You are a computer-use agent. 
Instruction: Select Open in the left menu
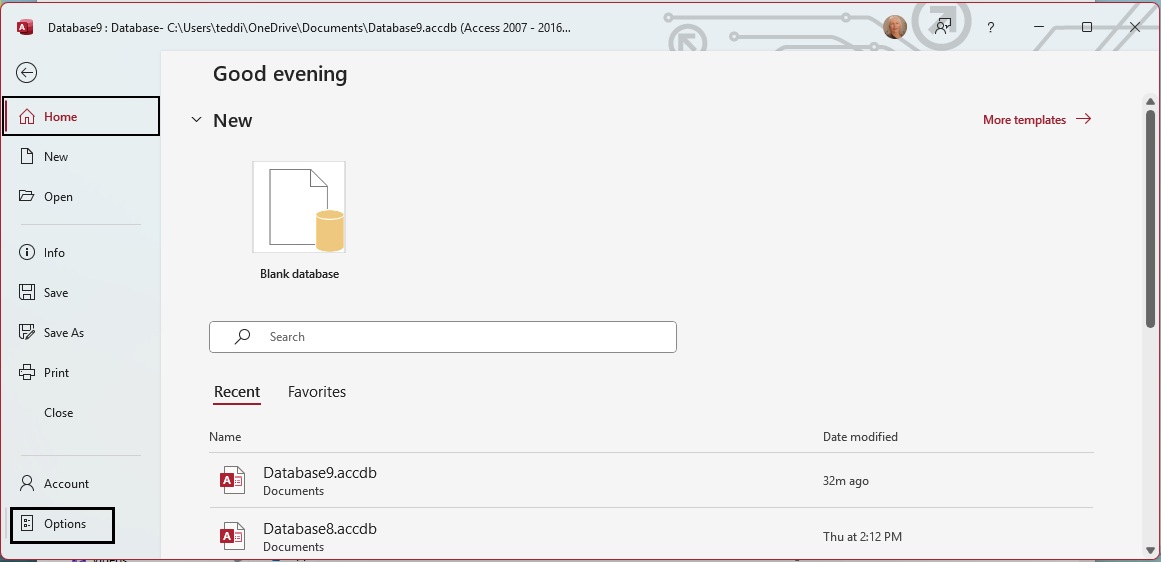tap(58, 197)
